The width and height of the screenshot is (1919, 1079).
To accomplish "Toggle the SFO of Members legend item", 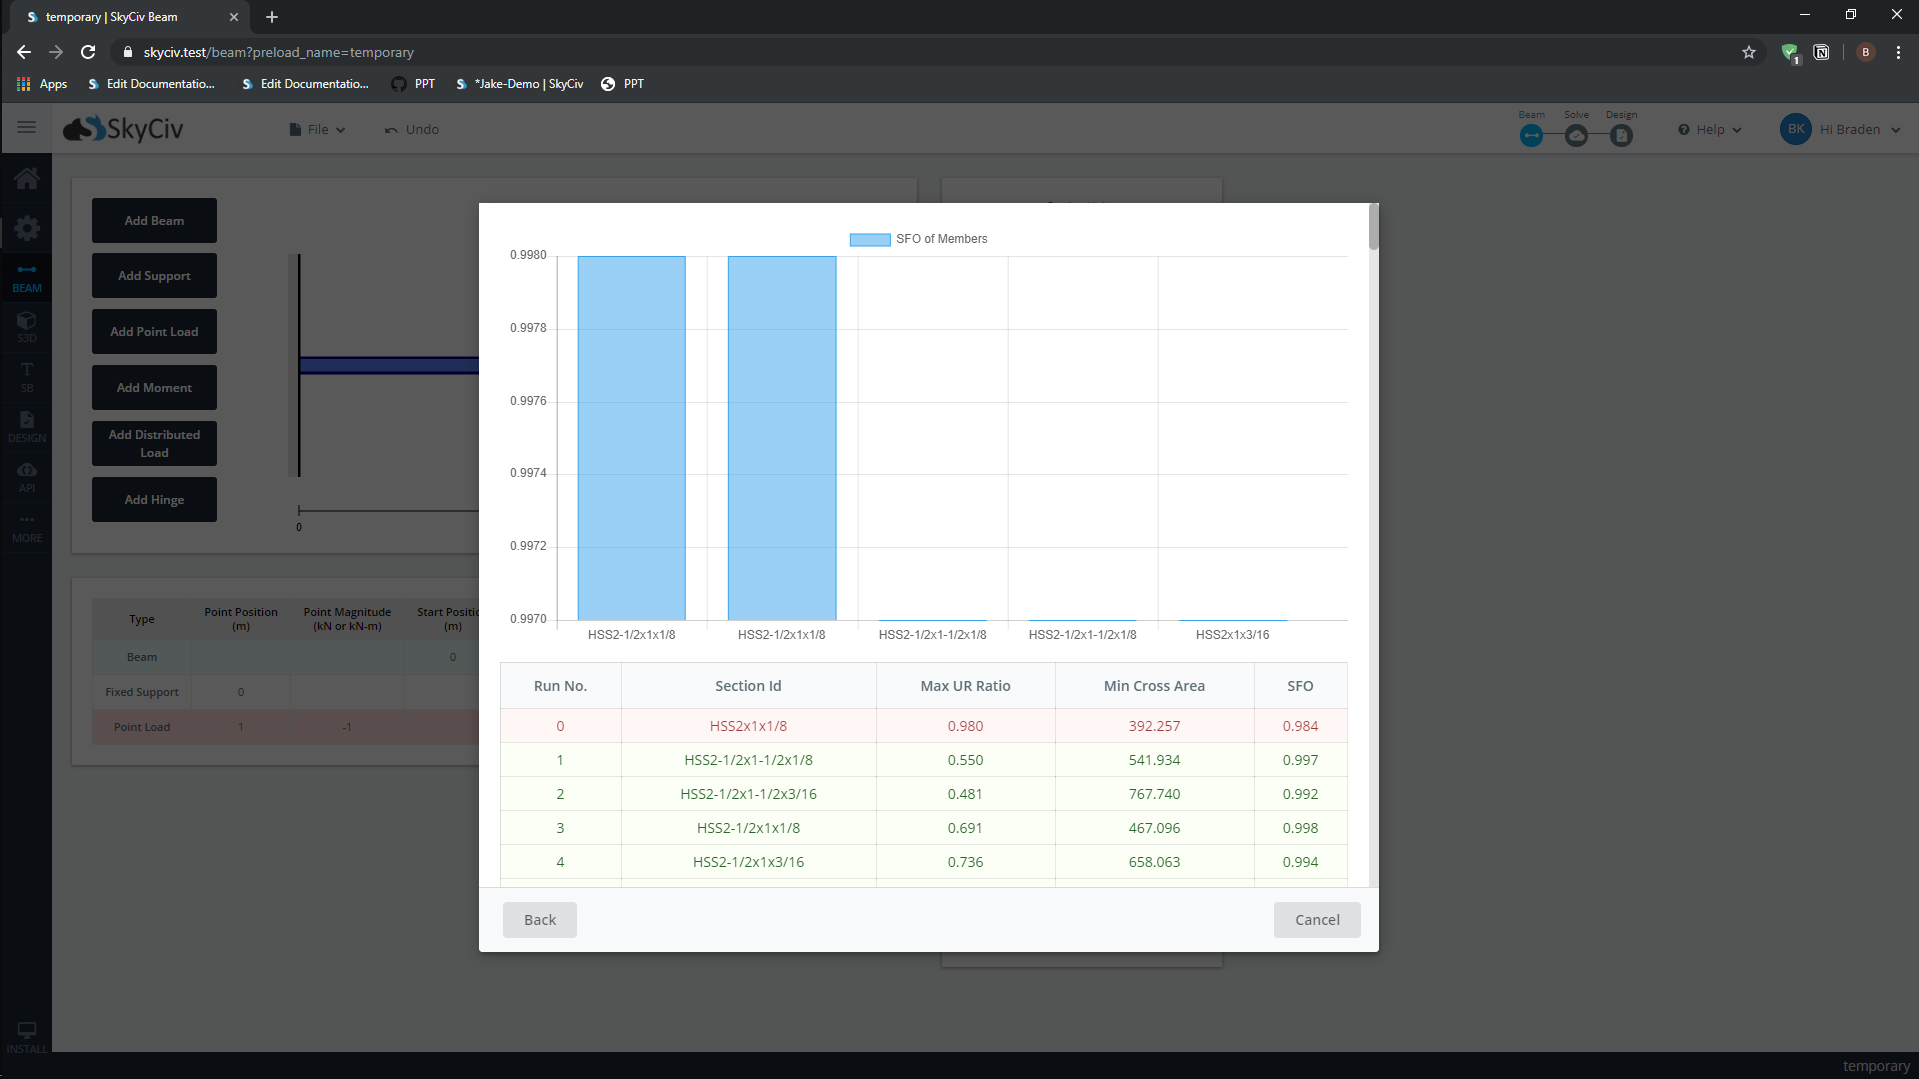I will [x=918, y=239].
